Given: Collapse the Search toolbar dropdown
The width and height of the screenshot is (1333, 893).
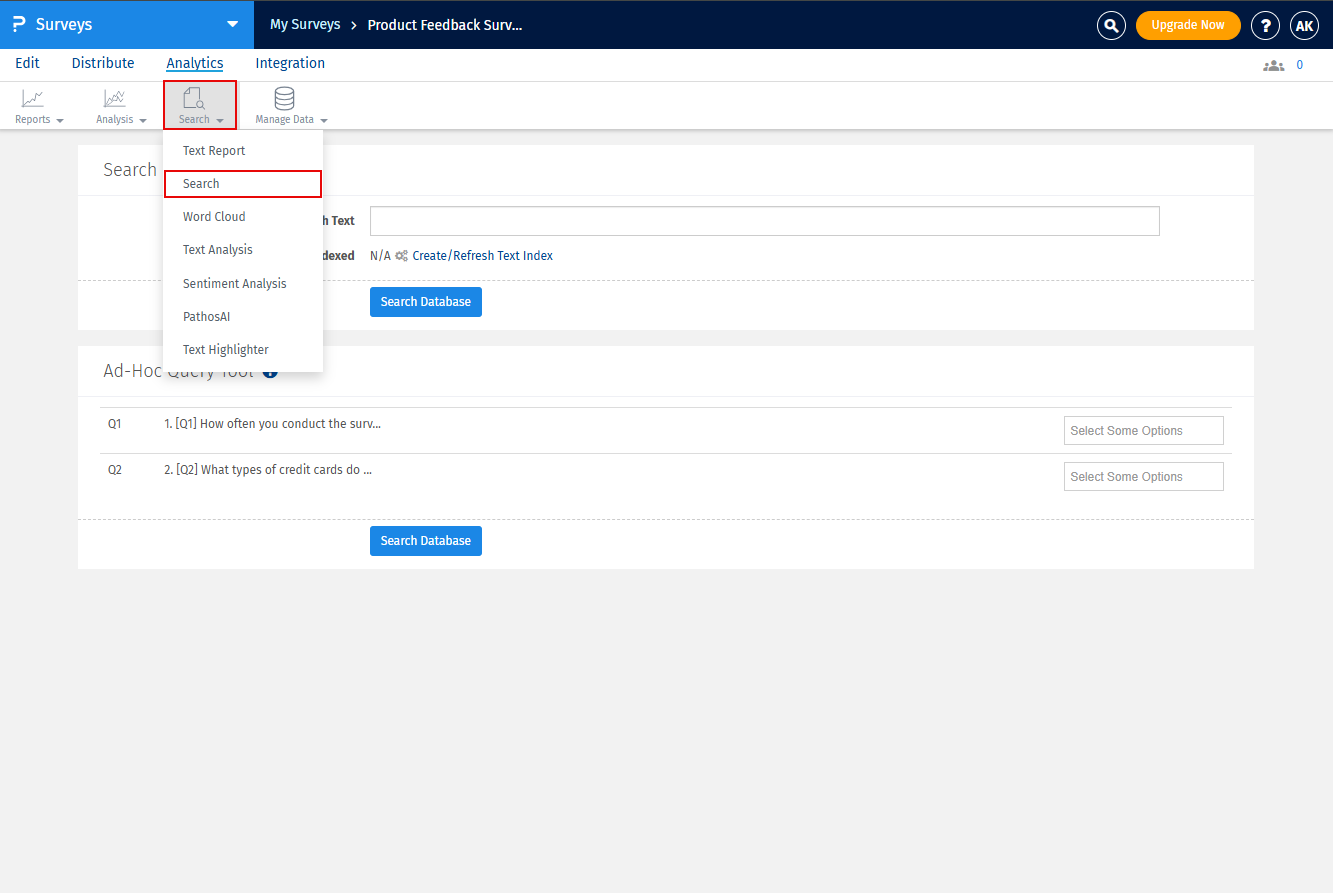Looking at the screenshot, I should (200, 105).
